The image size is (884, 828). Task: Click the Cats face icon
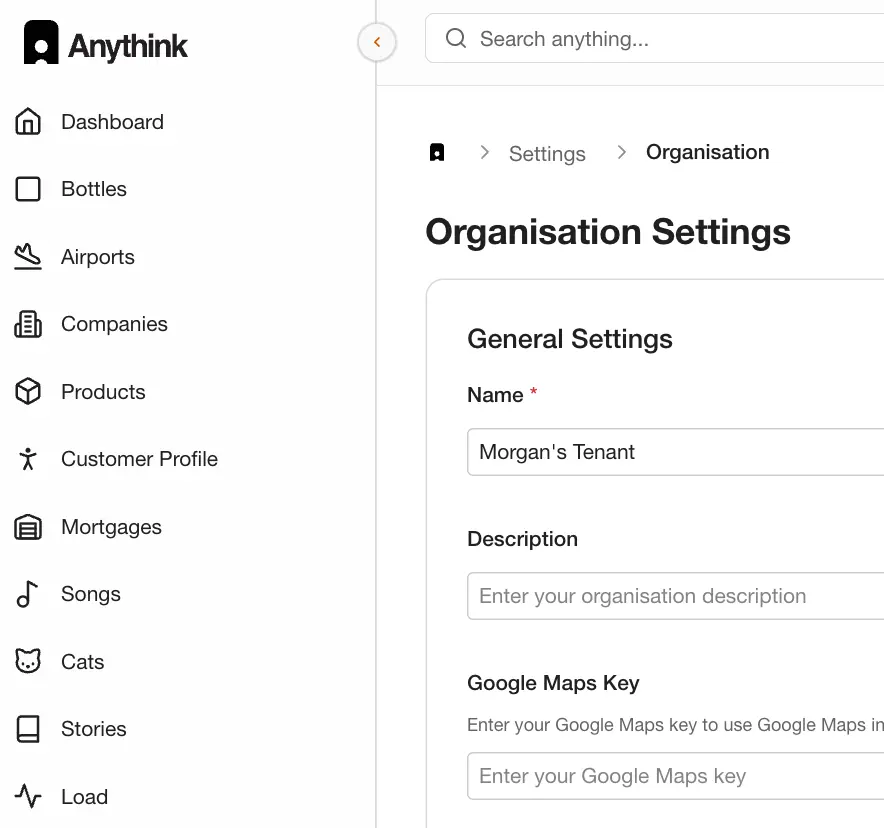[28, 661]
